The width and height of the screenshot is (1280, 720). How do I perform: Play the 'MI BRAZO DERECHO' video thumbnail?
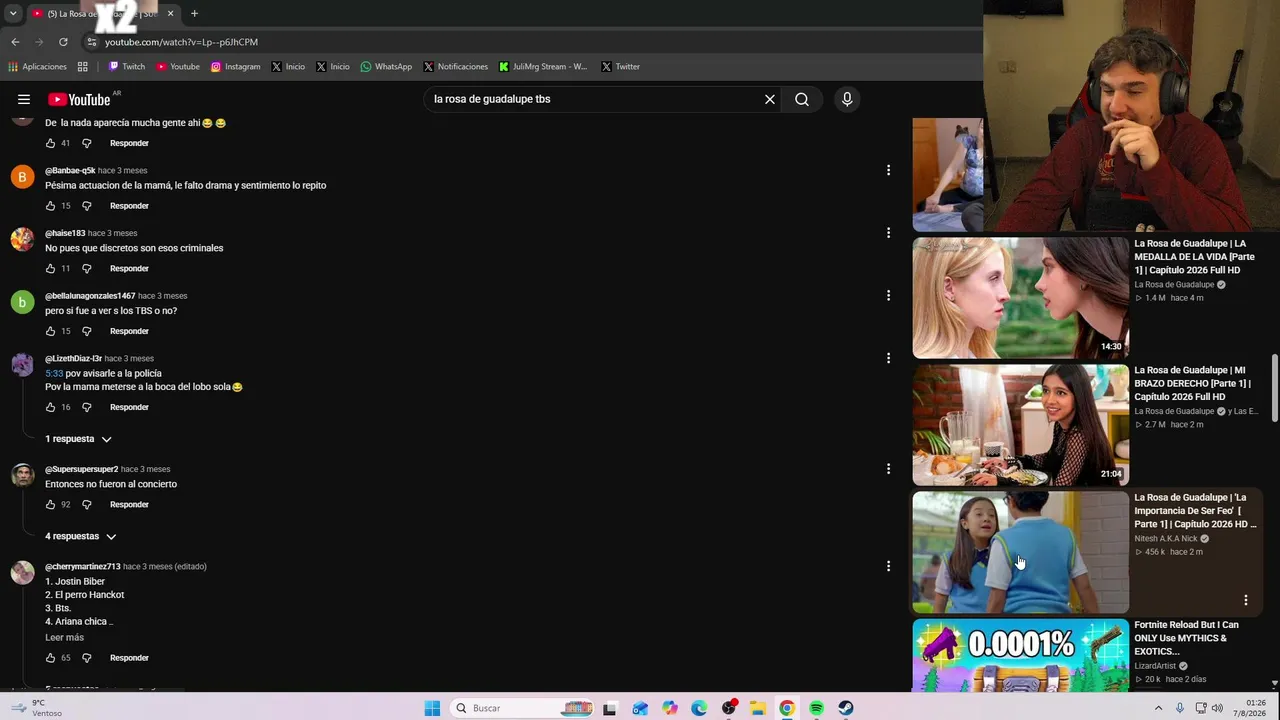[x=1020, y=425]
